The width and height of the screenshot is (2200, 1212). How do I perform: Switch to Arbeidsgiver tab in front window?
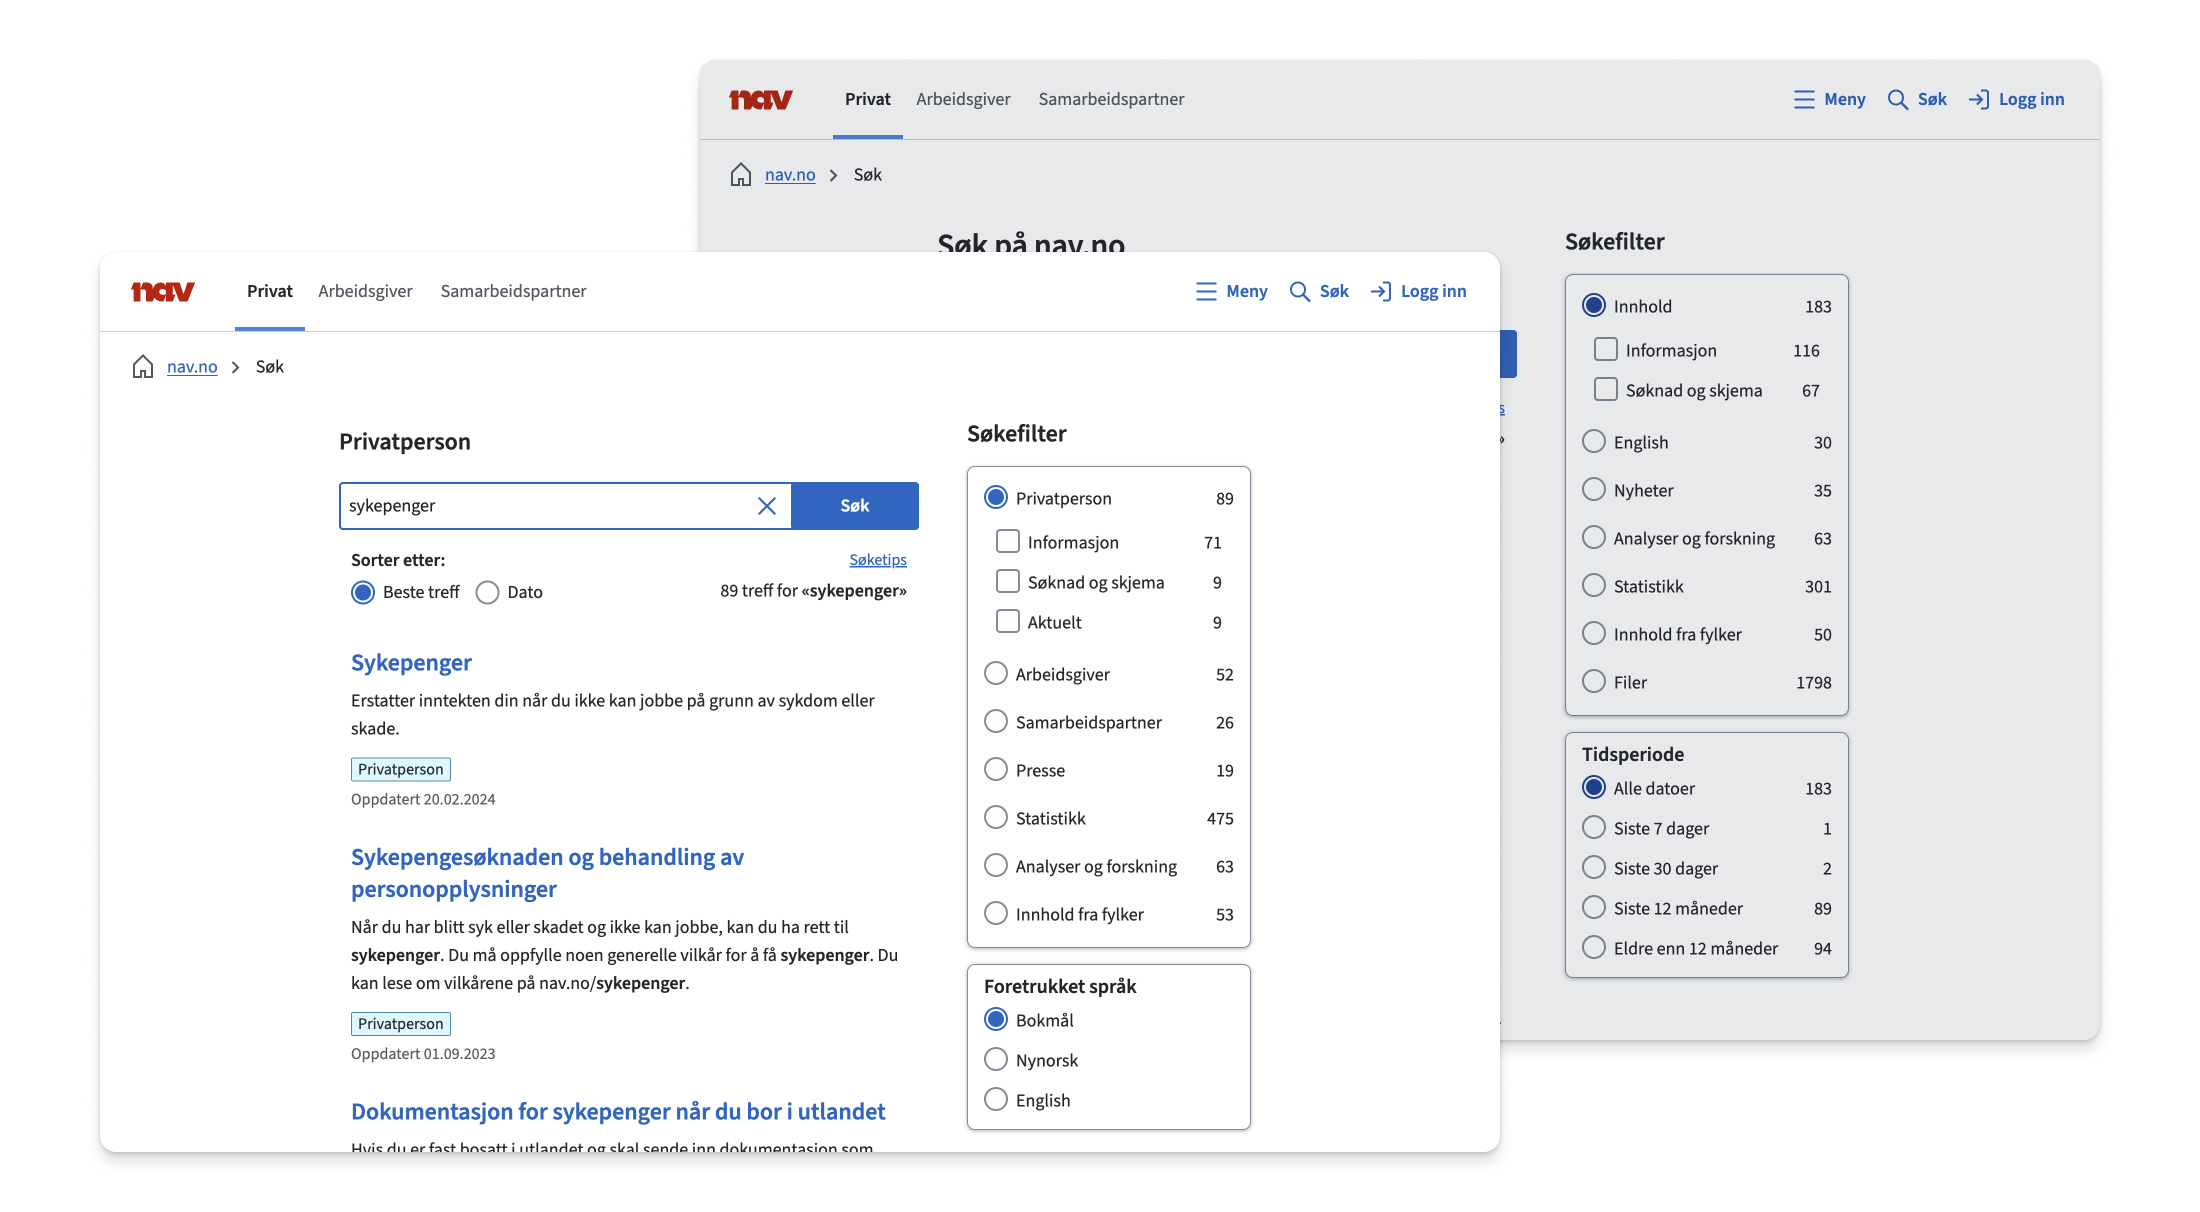[x=365, y=291]
